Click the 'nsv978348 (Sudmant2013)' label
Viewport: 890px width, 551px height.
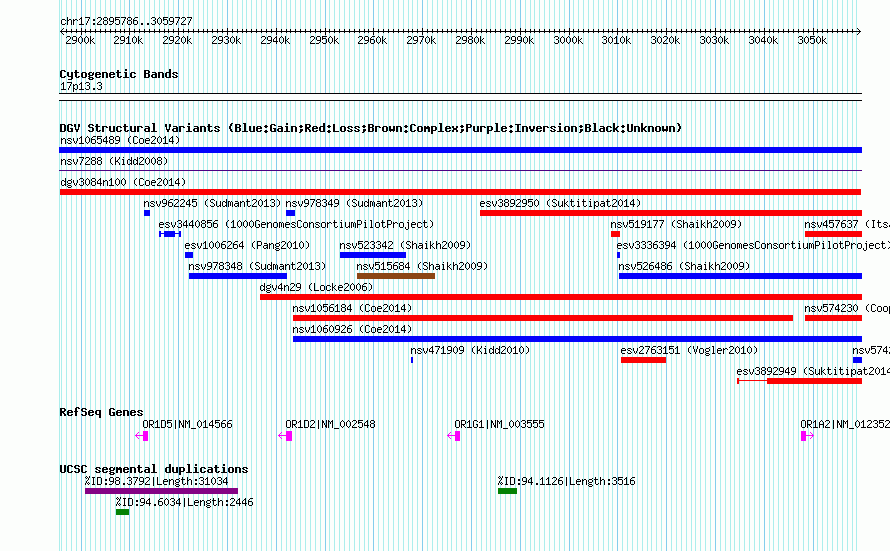pyautogui.click(x=258, y=266)
